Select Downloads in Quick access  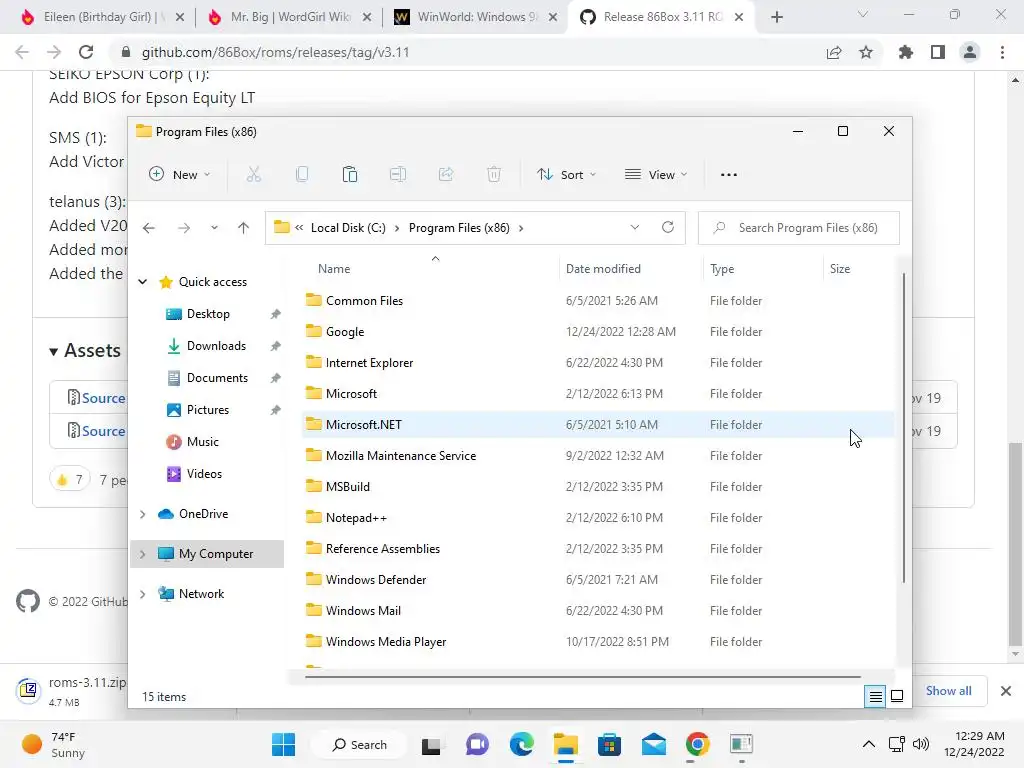tap(216, 346)
